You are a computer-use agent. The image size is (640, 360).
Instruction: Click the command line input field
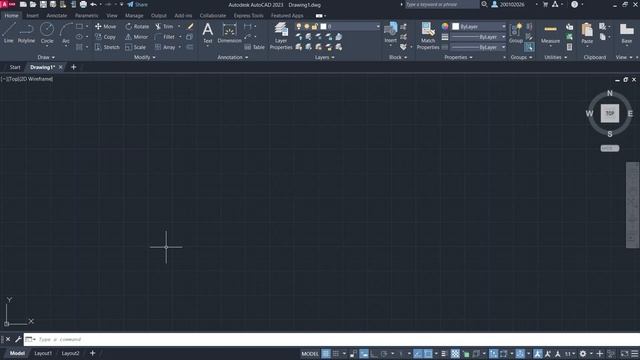331,339
